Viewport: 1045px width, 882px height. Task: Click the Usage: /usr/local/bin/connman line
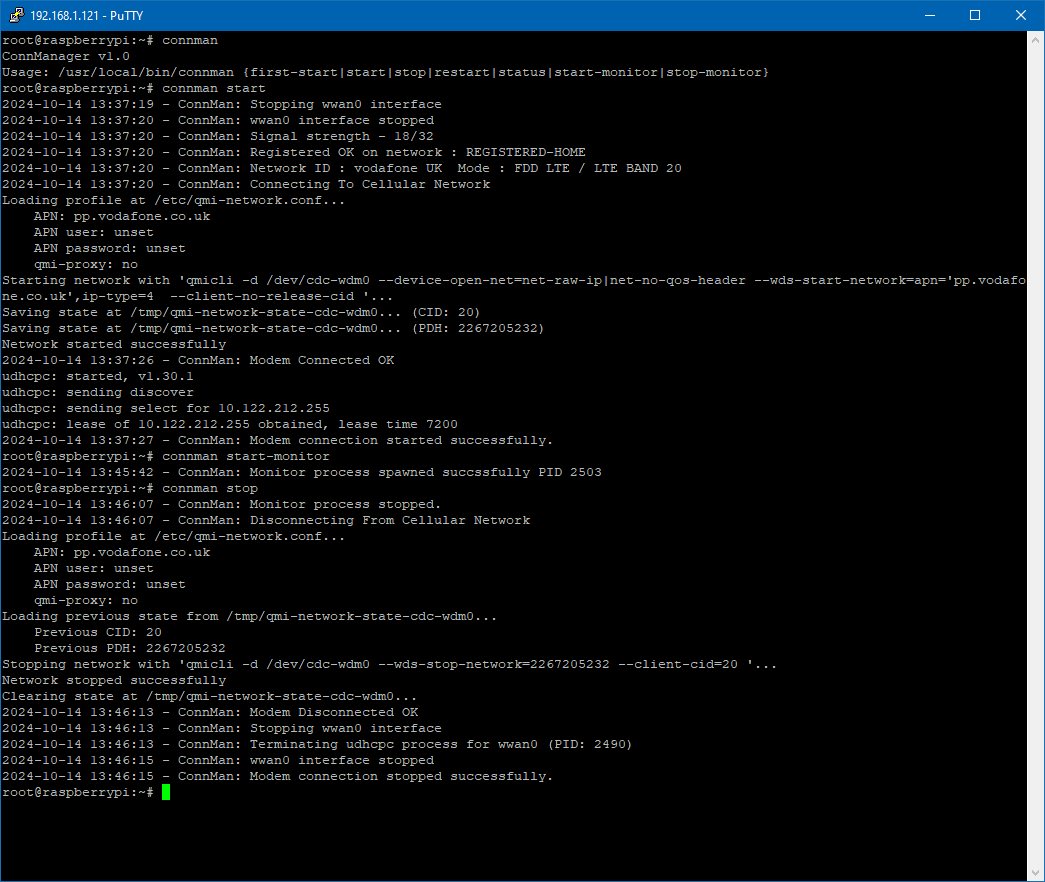385,72
